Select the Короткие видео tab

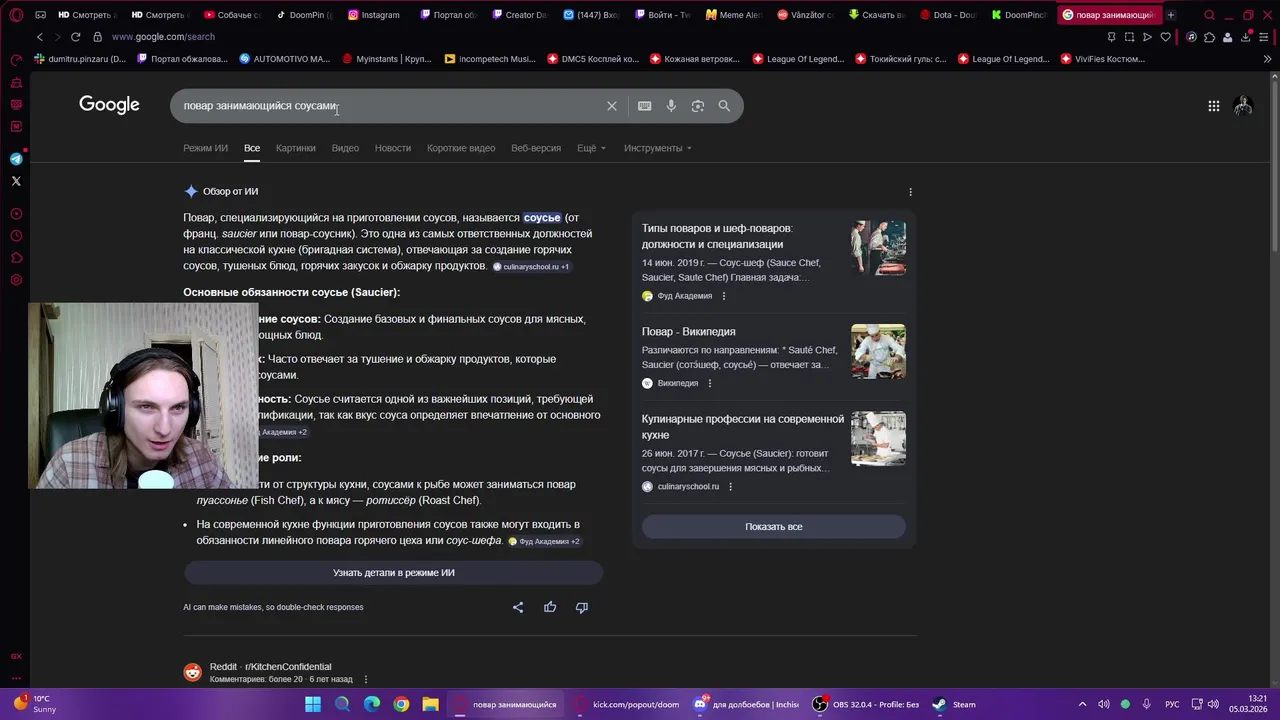click(461, 148)
